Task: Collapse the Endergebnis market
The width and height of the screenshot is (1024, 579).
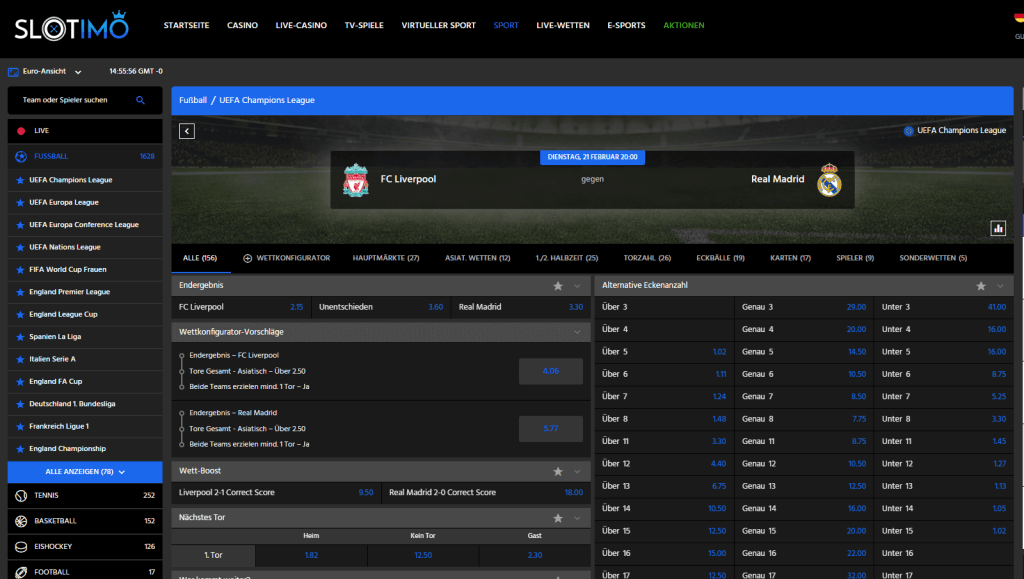Action: [577, 286]
